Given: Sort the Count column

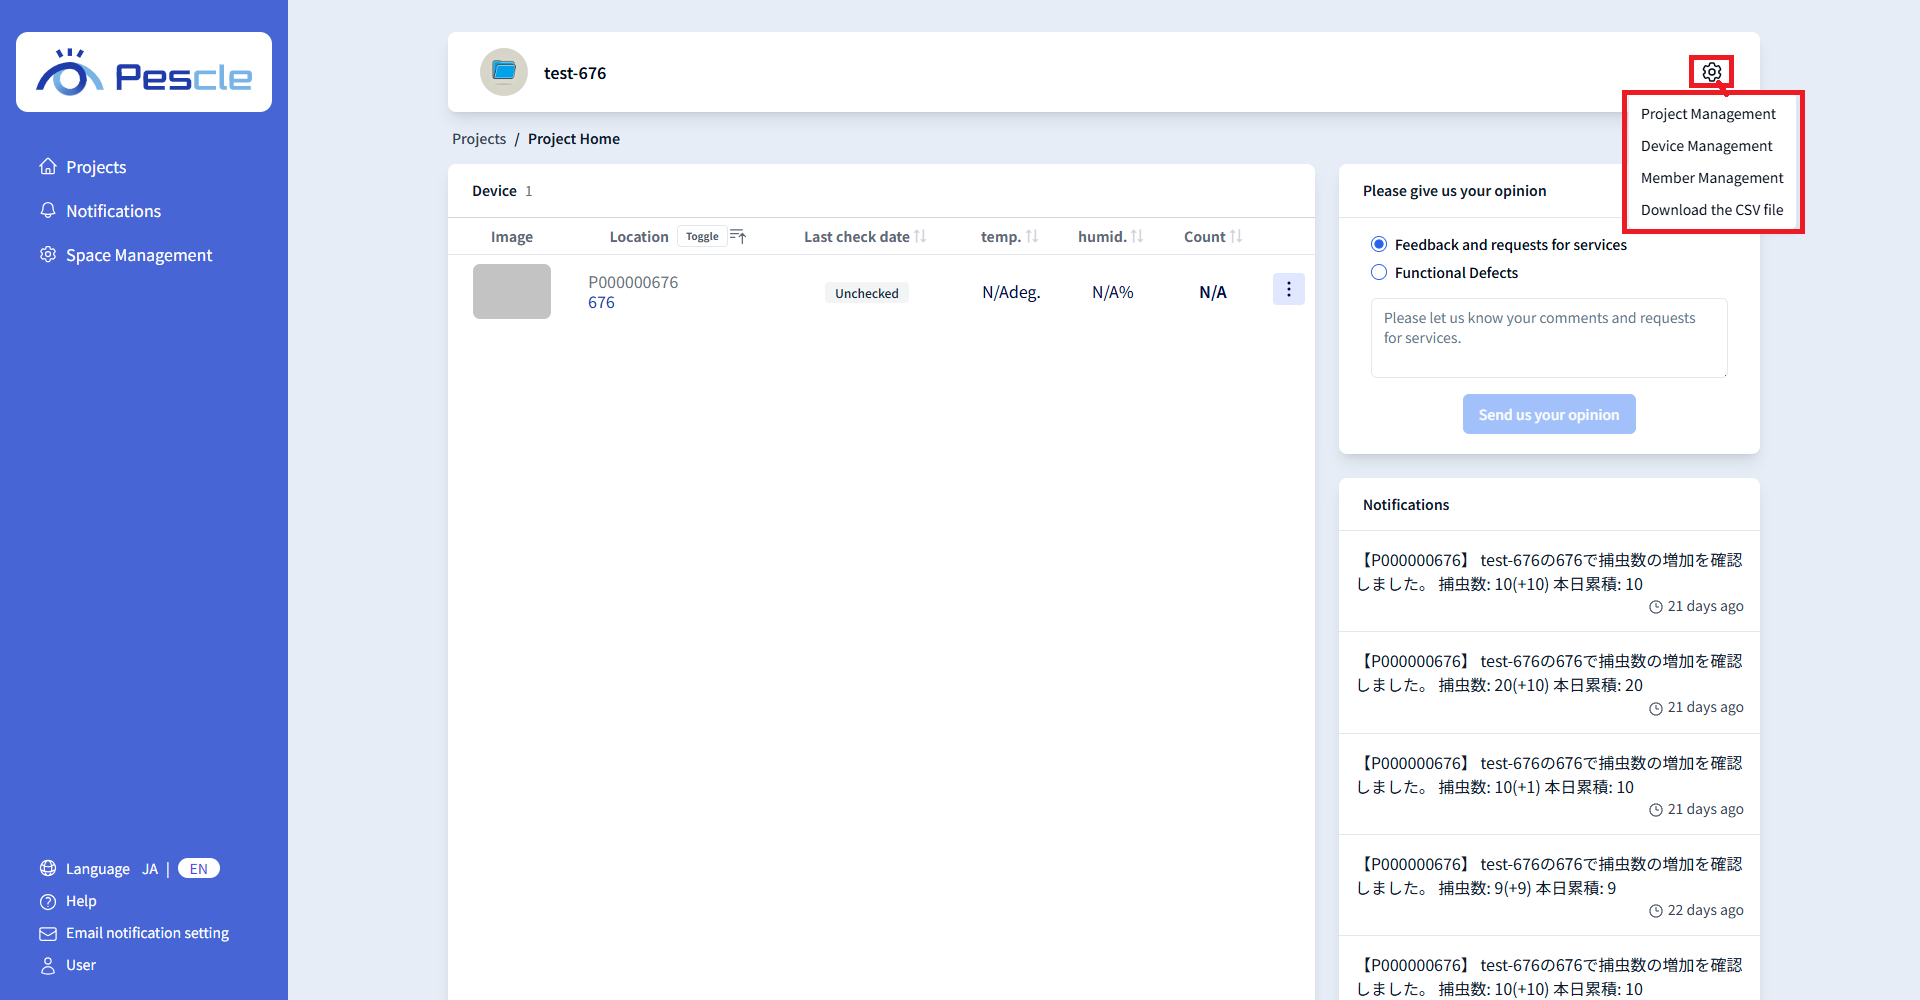Looking at the screenshot, I should click(1236, 237).
